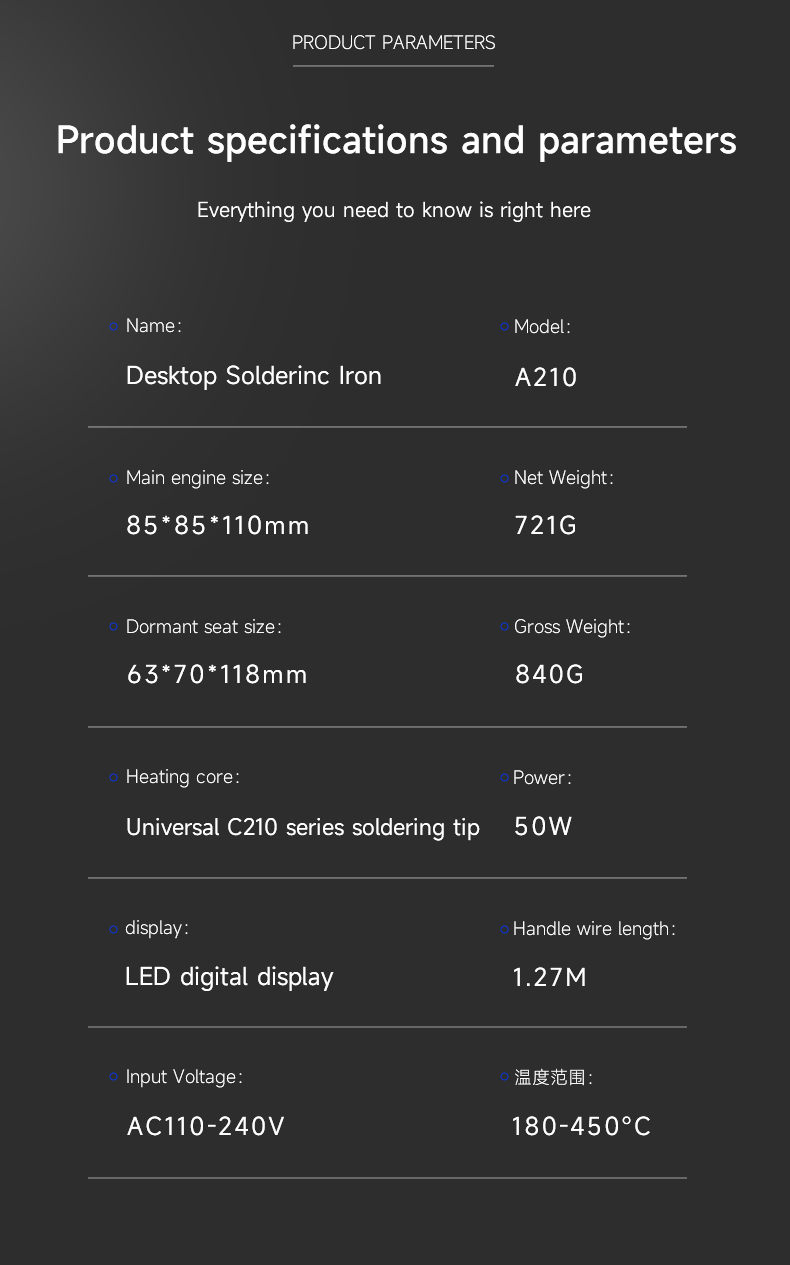Select the A210 model value
The width and height of the screenshot is (790, 1265).
(x=546, y=377)
